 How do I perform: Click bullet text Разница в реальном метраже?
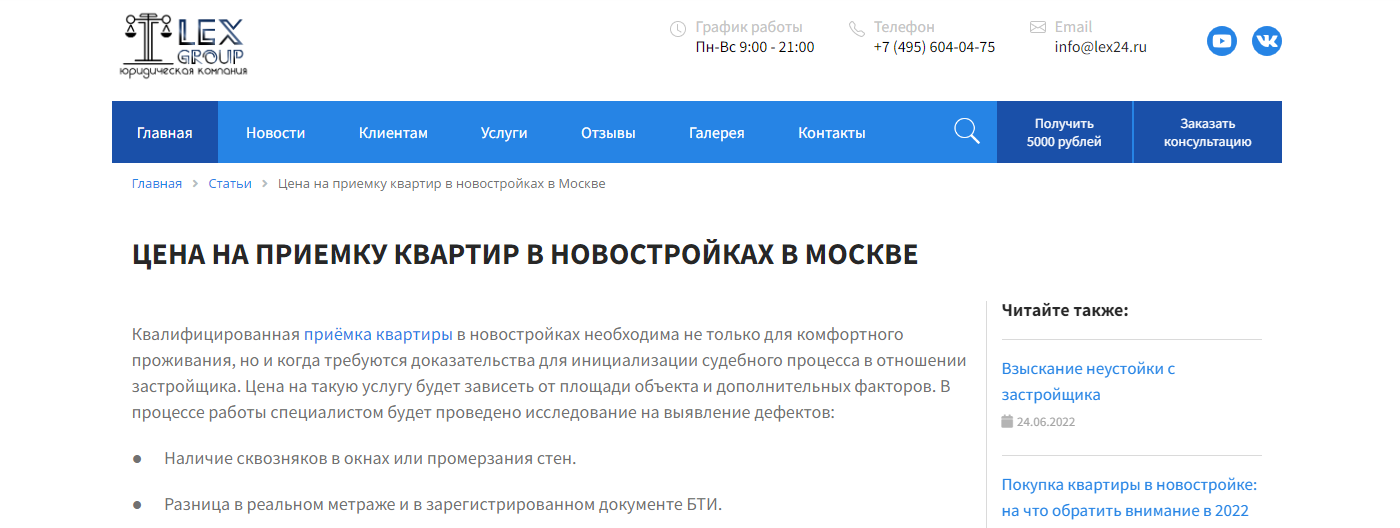(443, 504)
